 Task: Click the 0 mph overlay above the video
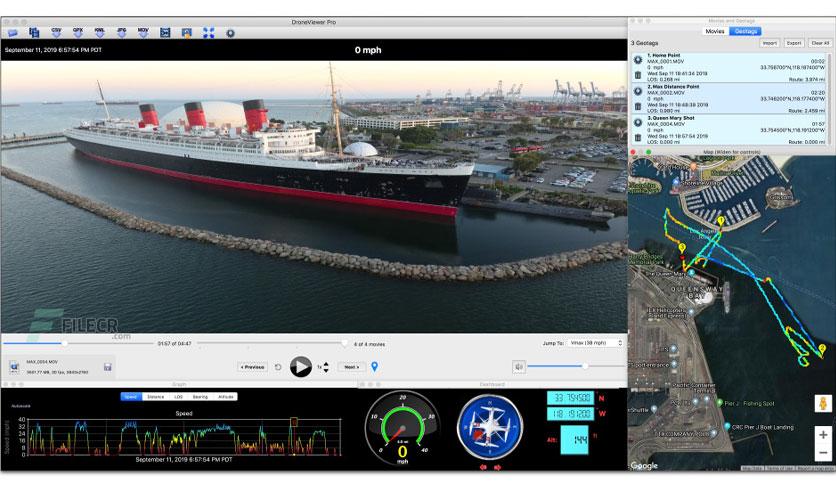coord(368,50)
